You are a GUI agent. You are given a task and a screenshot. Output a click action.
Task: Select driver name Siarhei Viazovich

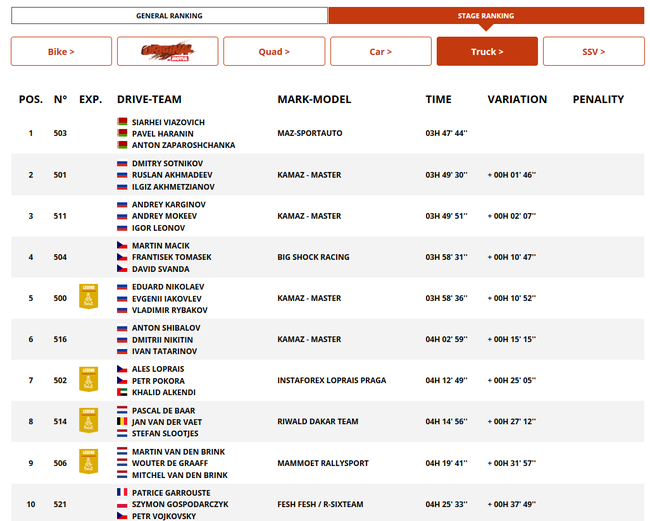pyautogui.click(x=168, y=122)
